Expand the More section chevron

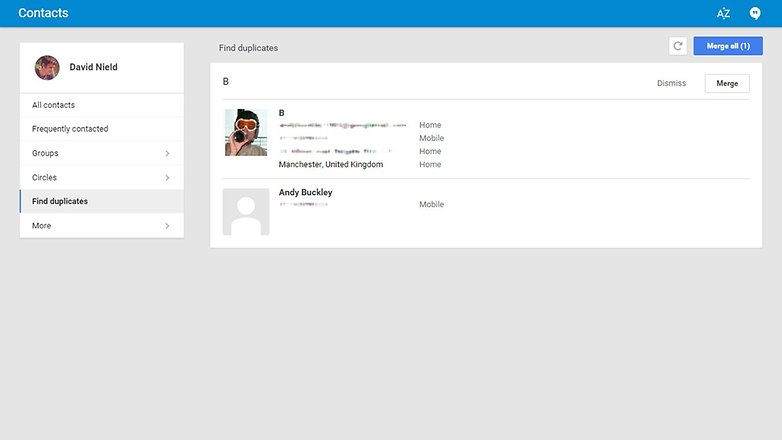coord(167,226)
